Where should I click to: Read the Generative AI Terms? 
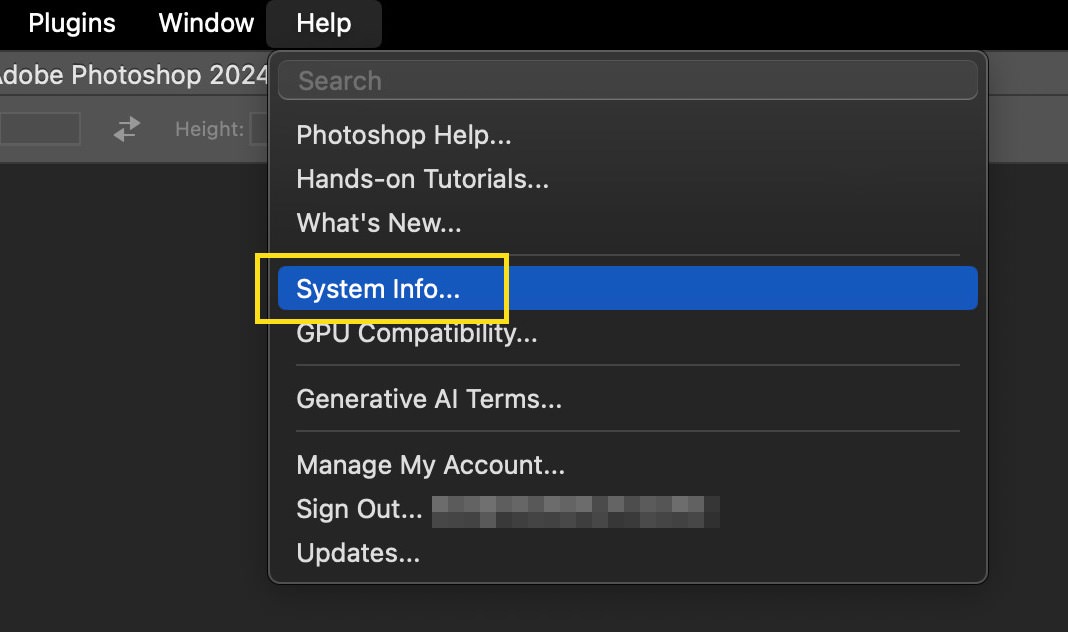point(429,399)
